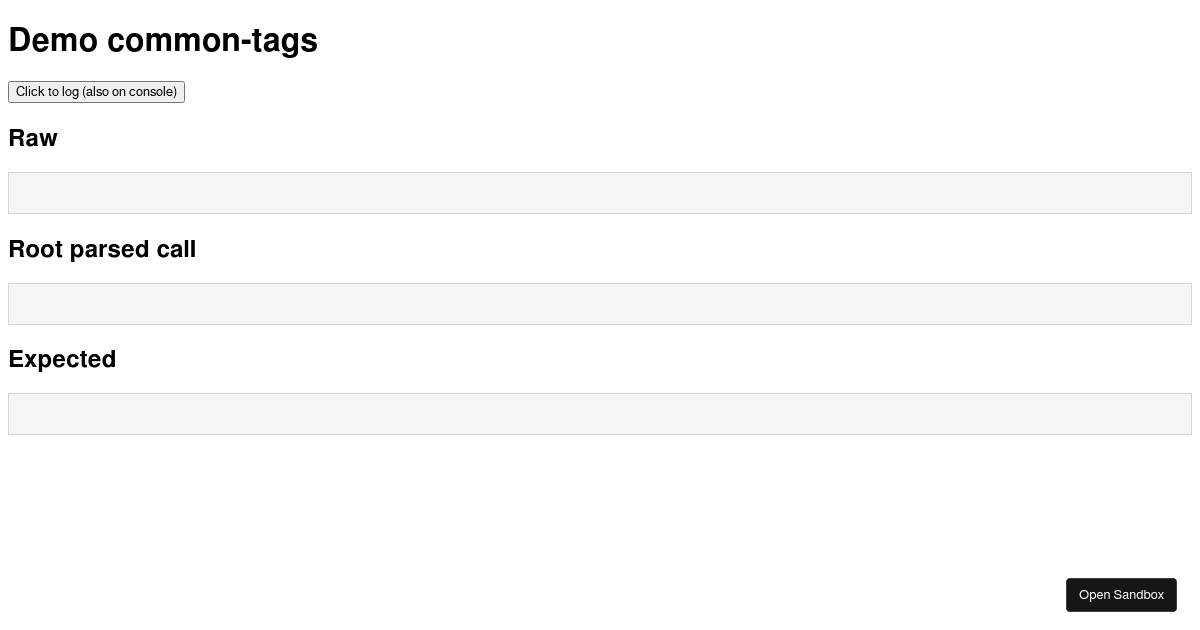This screenshot has height=630, width=1200.
Task: Click the Root parsed call heading
Action: 102,249
